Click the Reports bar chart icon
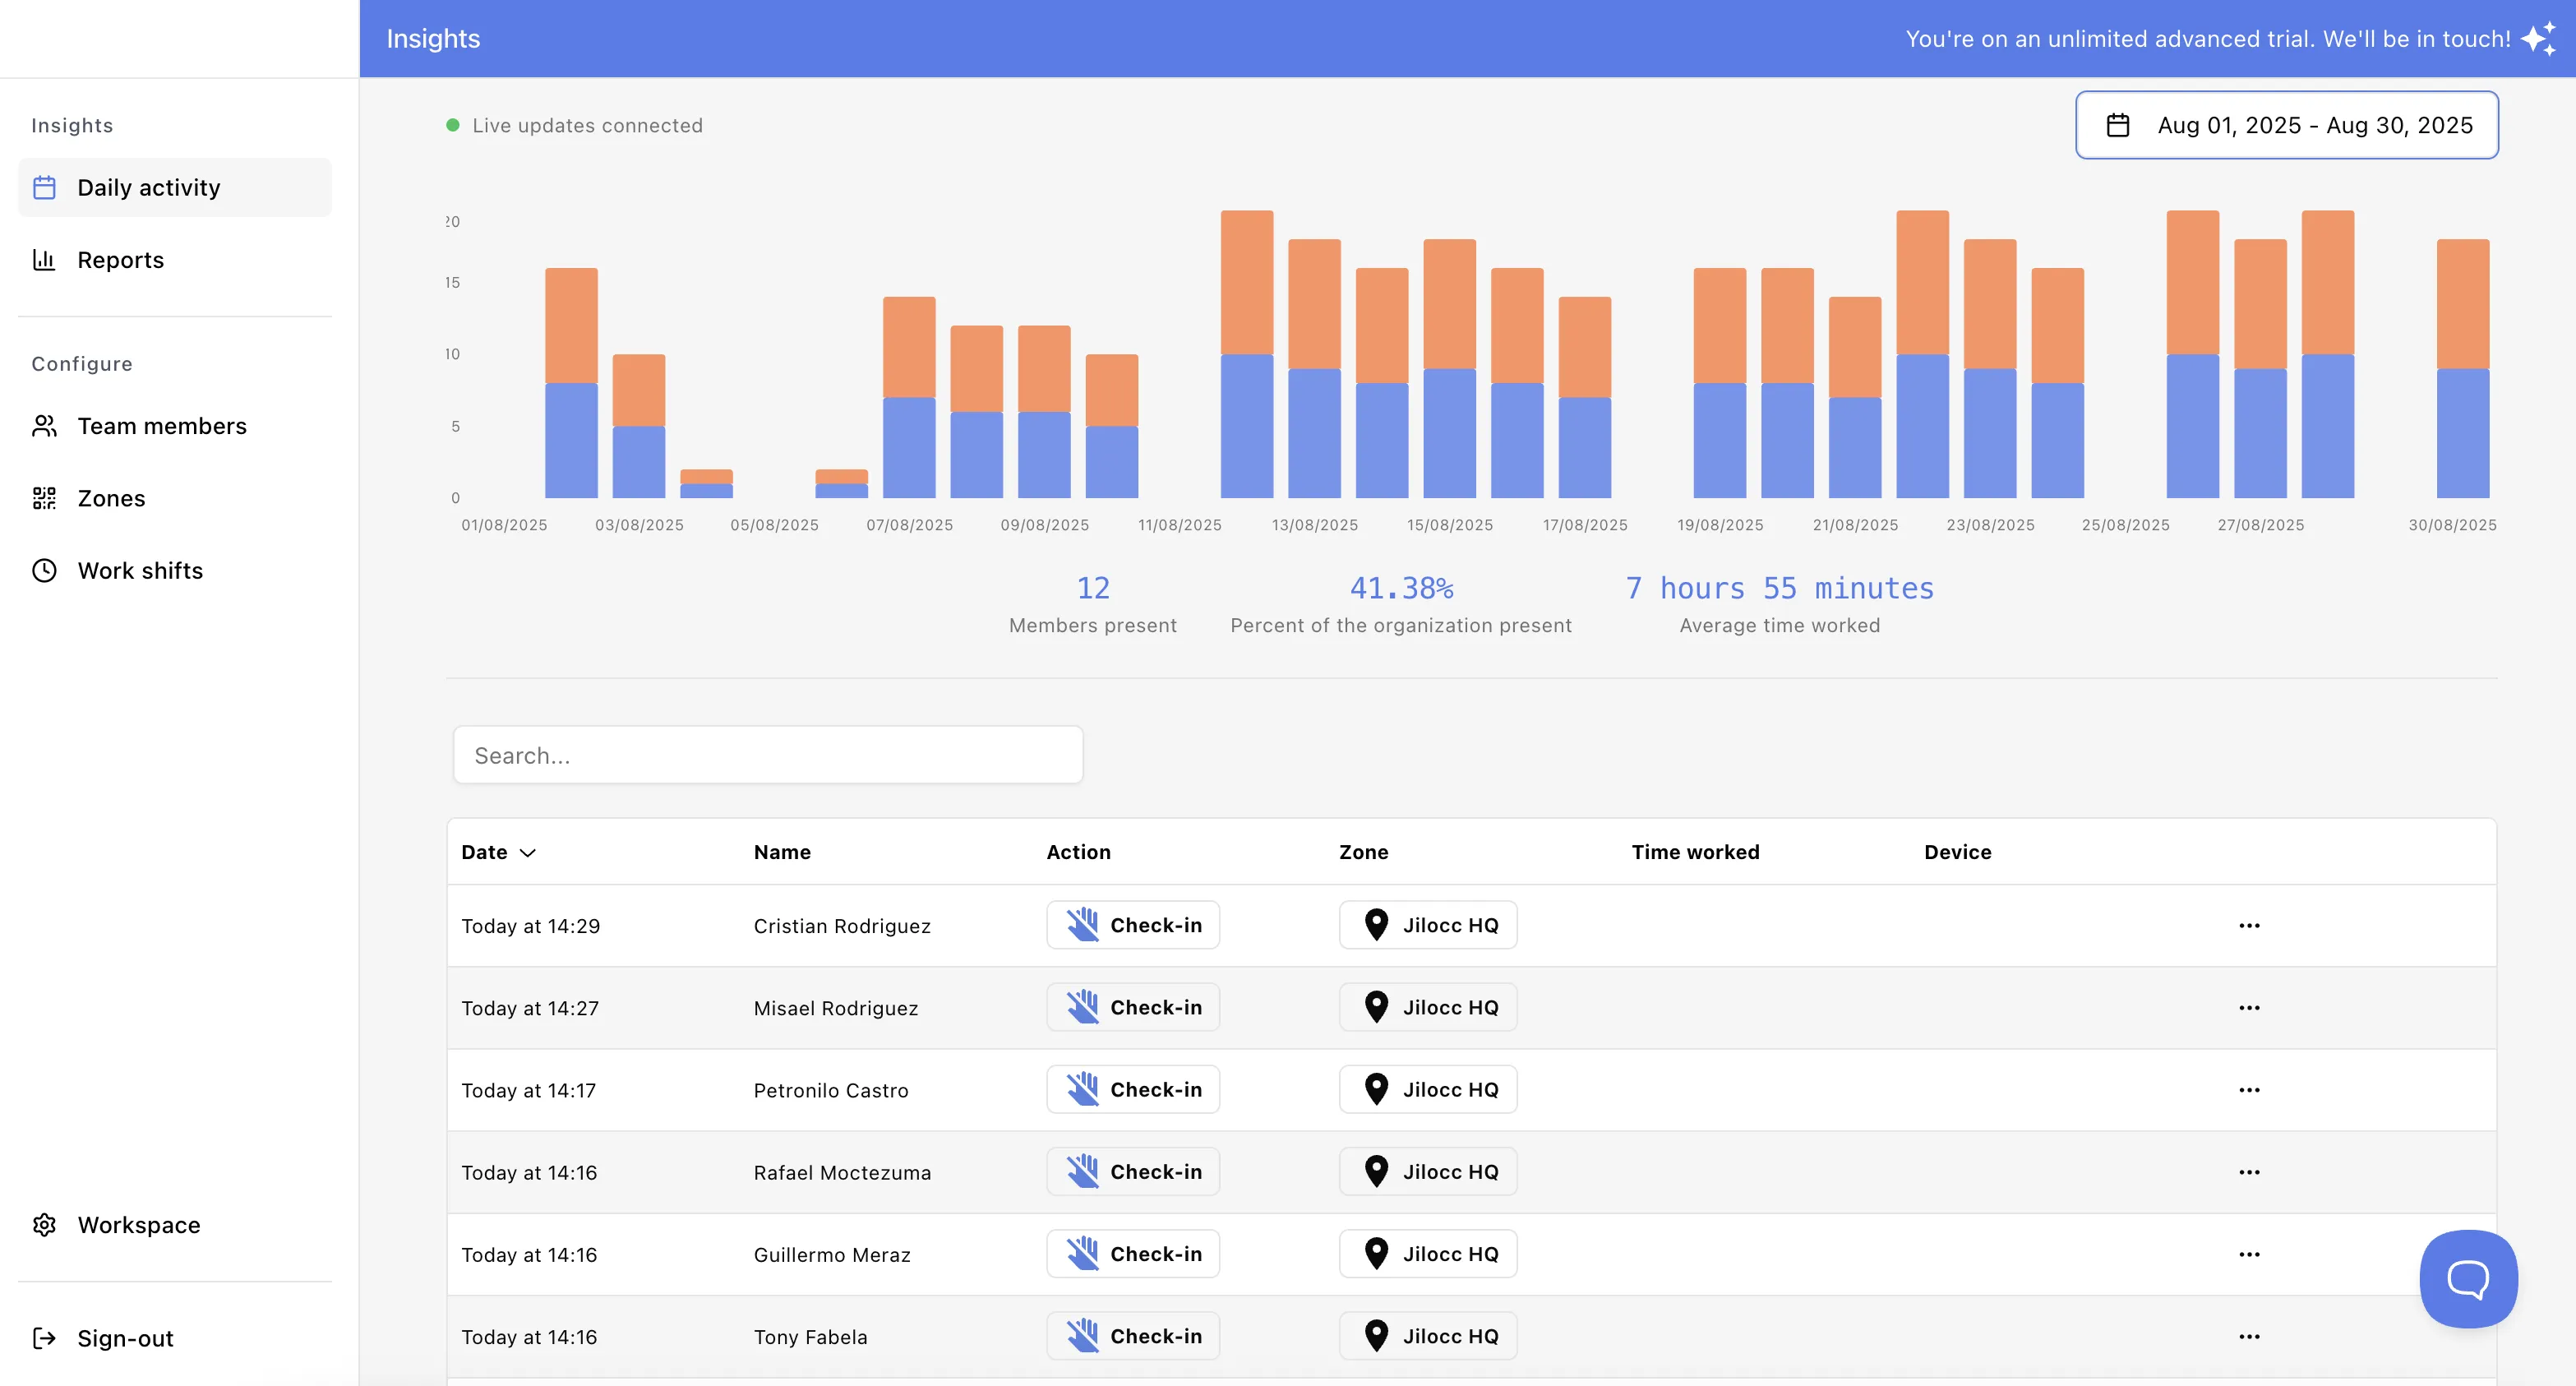The image size is (2576, 1386). point(44,259)
